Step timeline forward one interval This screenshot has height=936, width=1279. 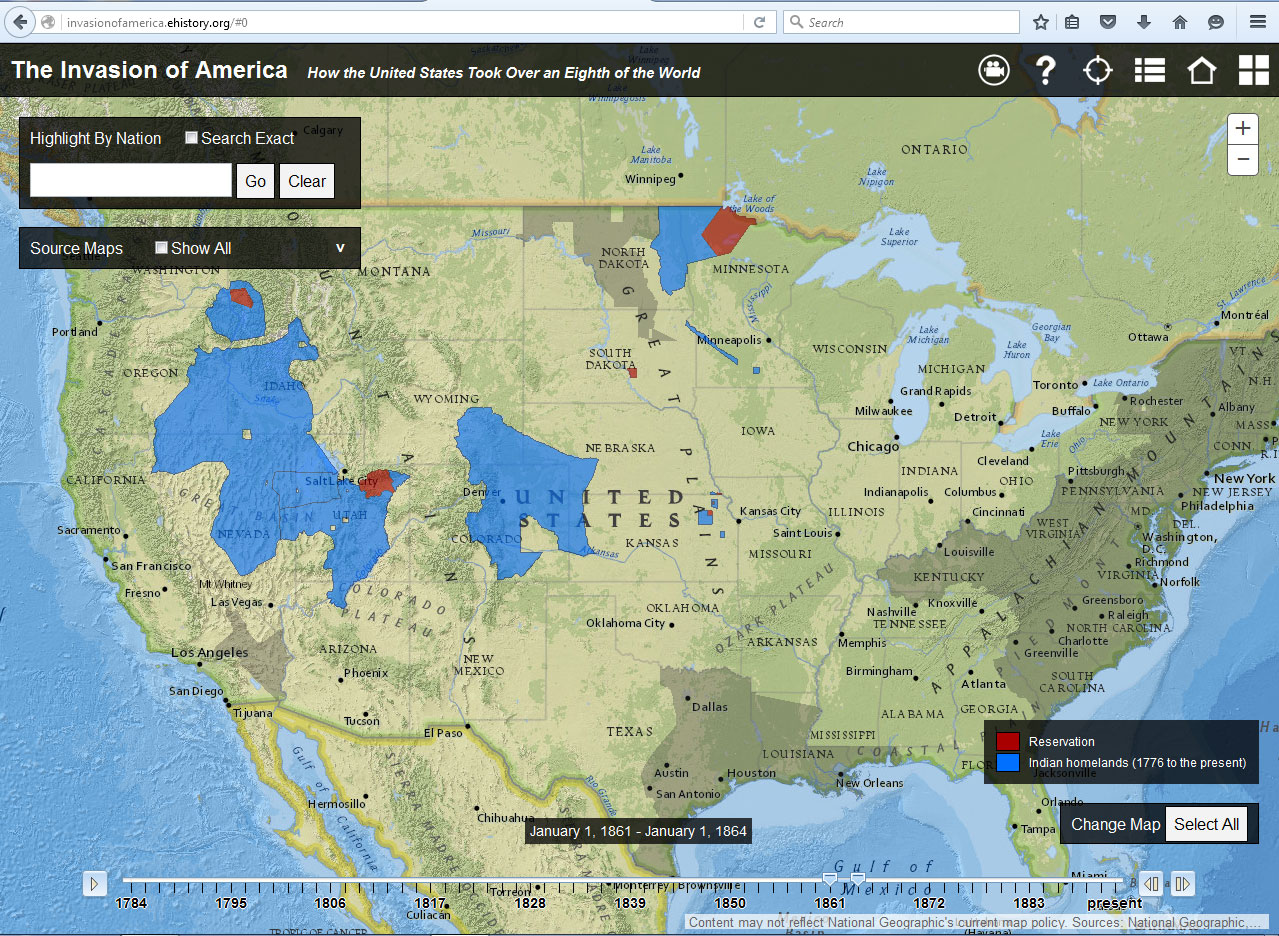[x=1182, y=883]
